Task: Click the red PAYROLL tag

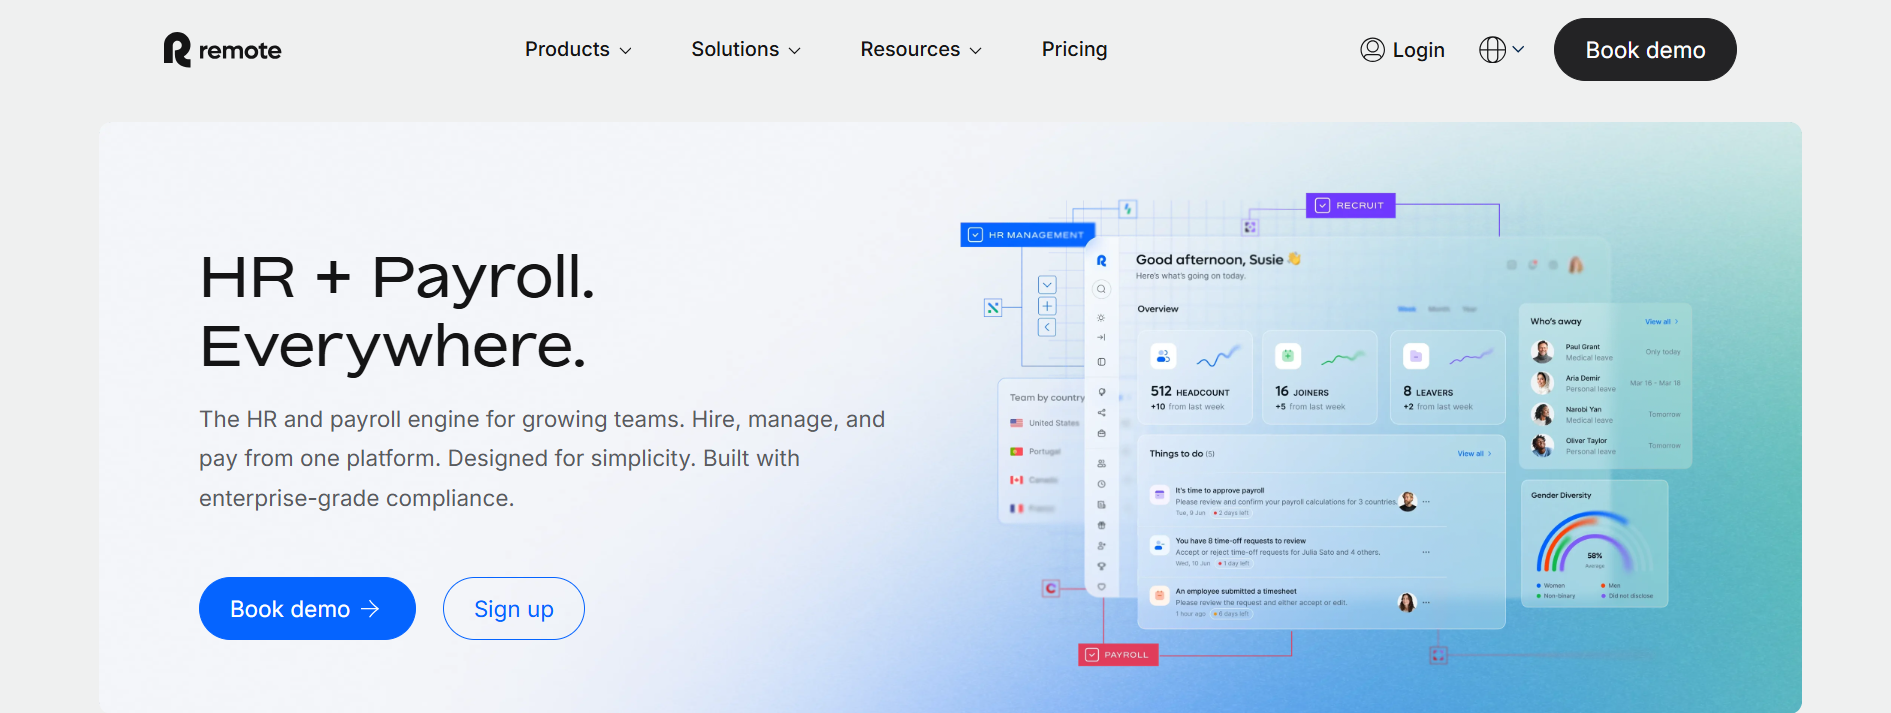Action: point(1118,655)
